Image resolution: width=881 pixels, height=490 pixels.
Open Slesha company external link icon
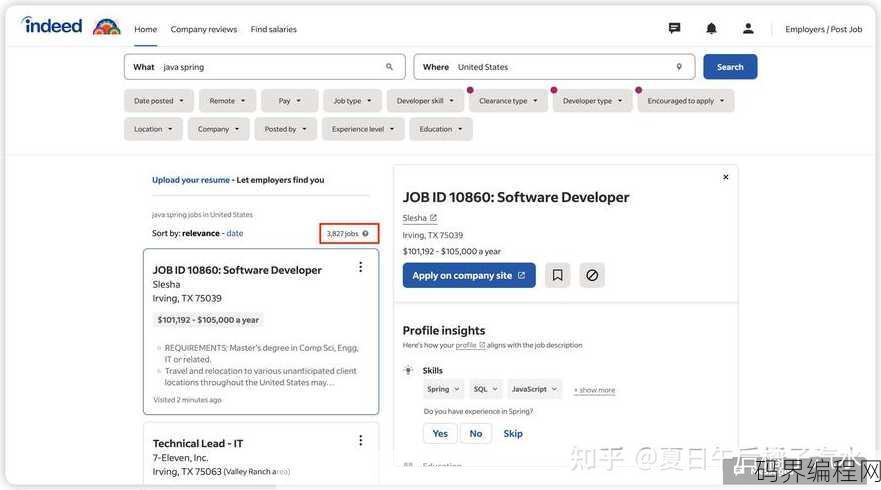[433, 217]
